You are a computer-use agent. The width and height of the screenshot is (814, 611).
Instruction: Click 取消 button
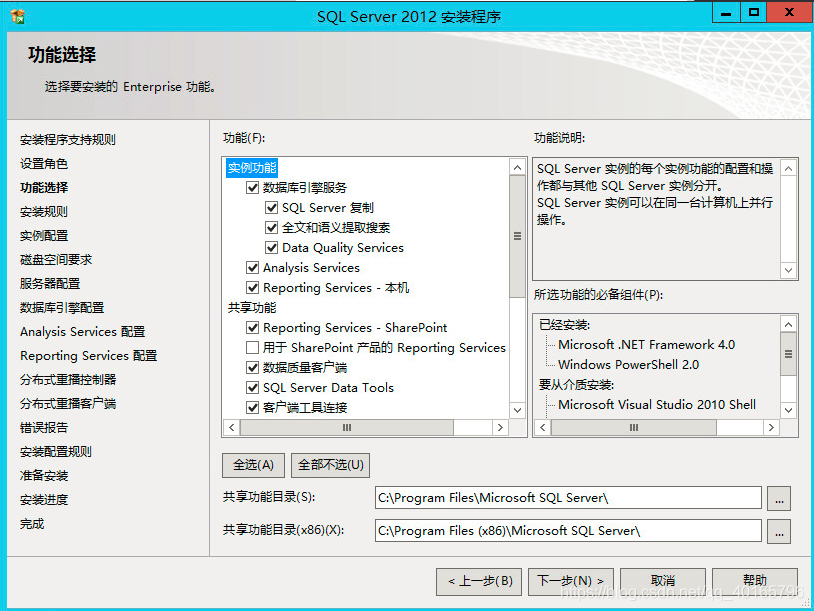(x=663, y=581)
